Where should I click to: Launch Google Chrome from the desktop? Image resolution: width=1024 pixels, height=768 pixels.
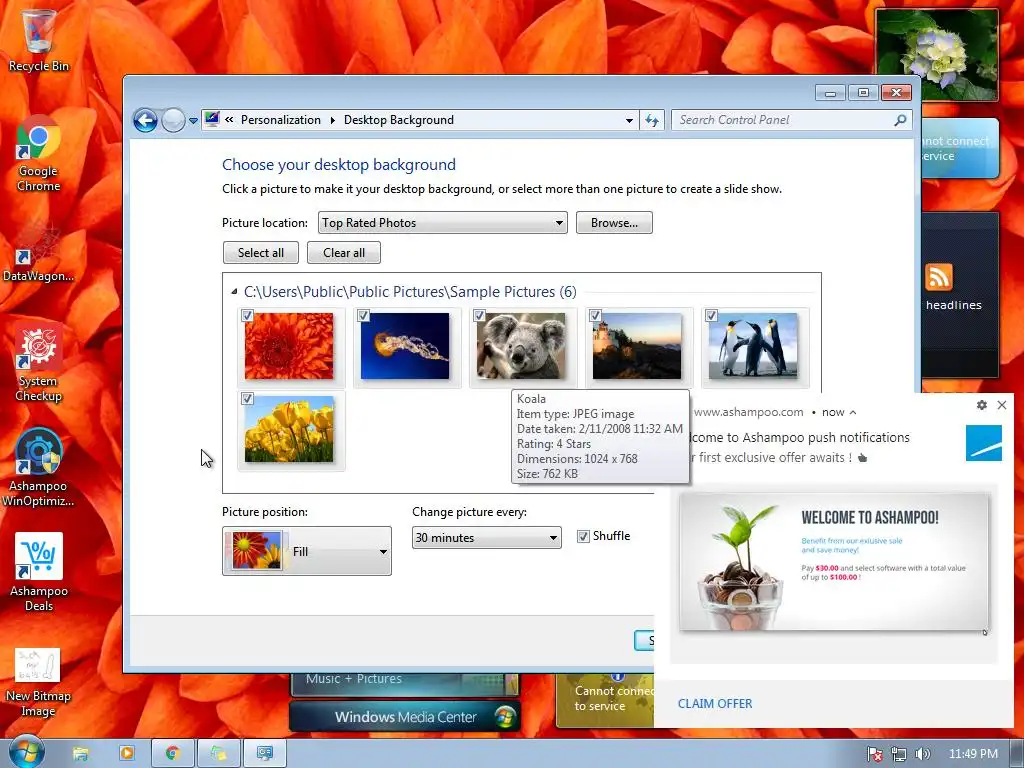(x=39, y=153)
